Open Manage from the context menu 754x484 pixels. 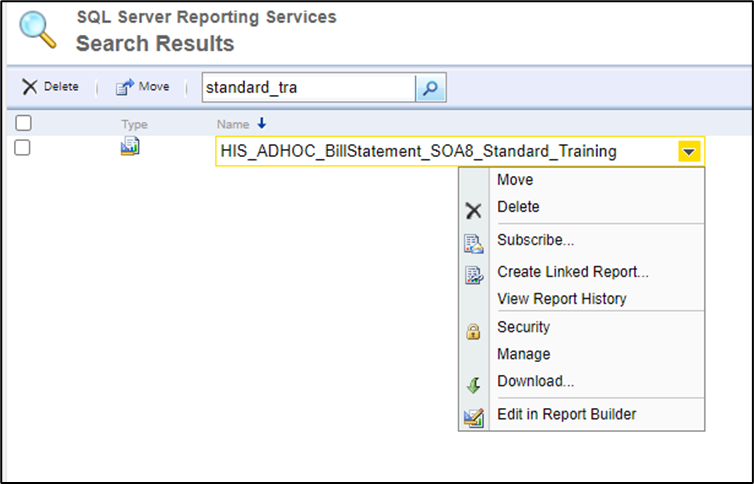(x=523, y=354)
